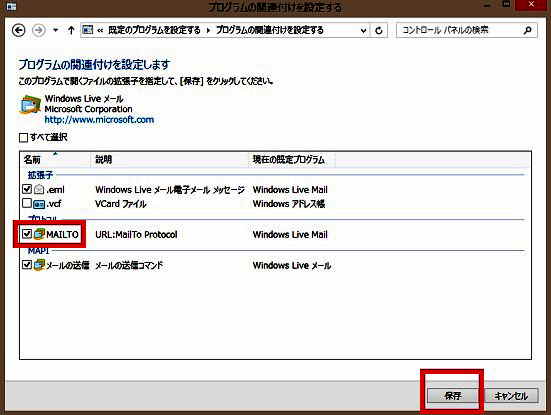Viewport: 551px width, 415px height.
Task: Select プログラムの関連付けを設定する breadcrumb
Action: point(270,30)
